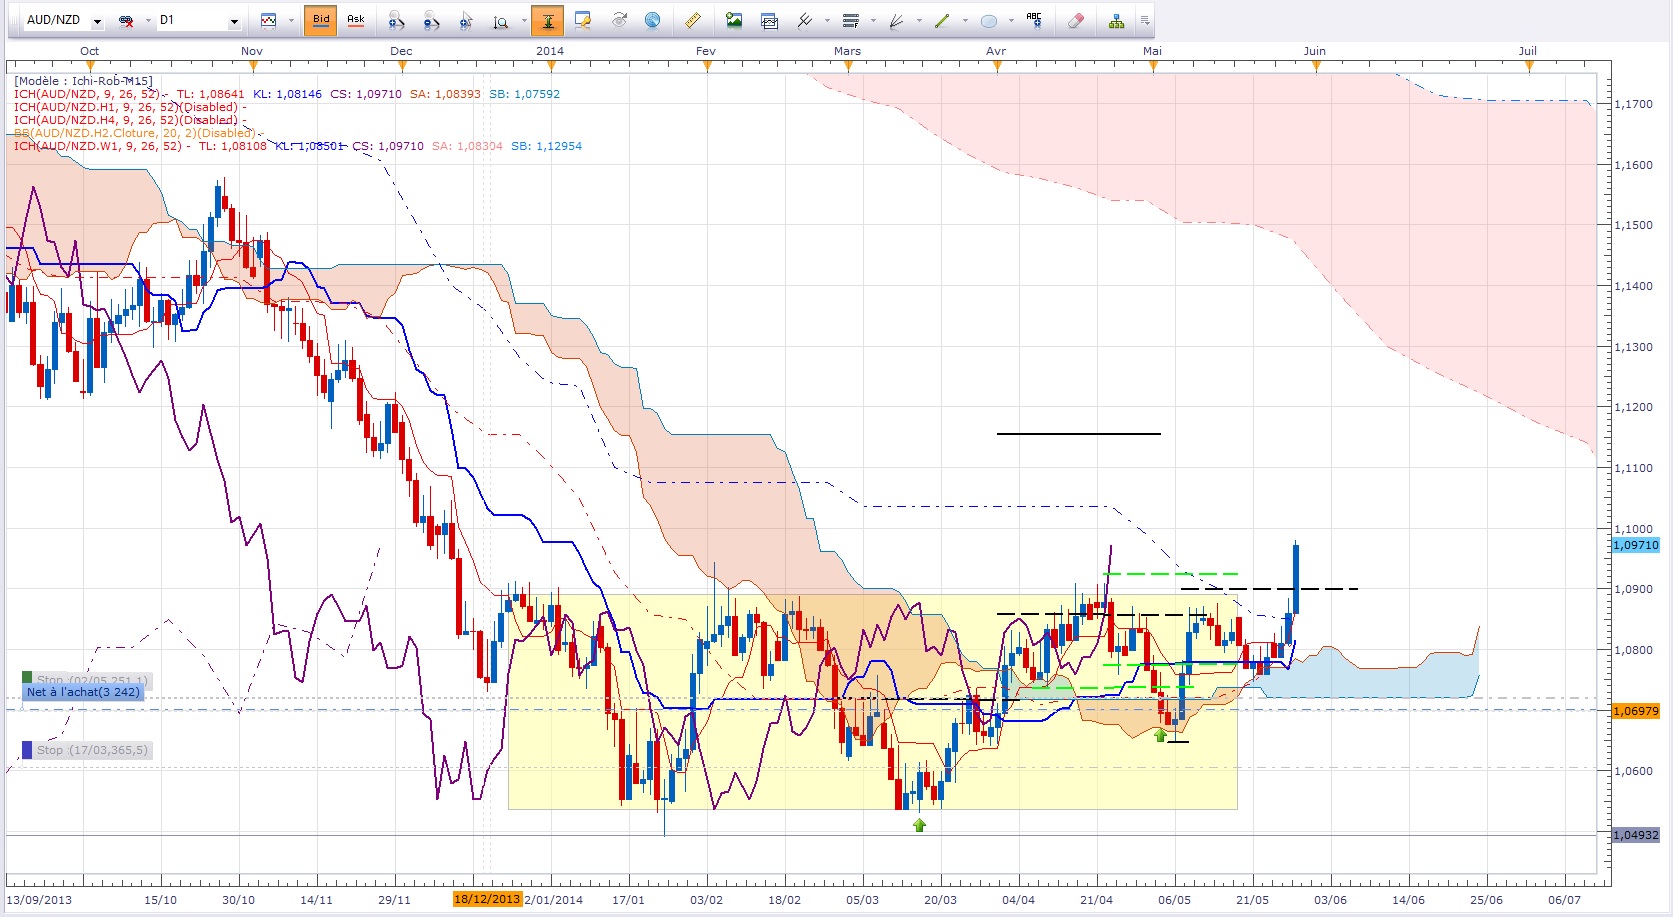Click the Juin month marker on timeline
Image resolution: width=1673 pixels, height=917 pixels.
1314,51
